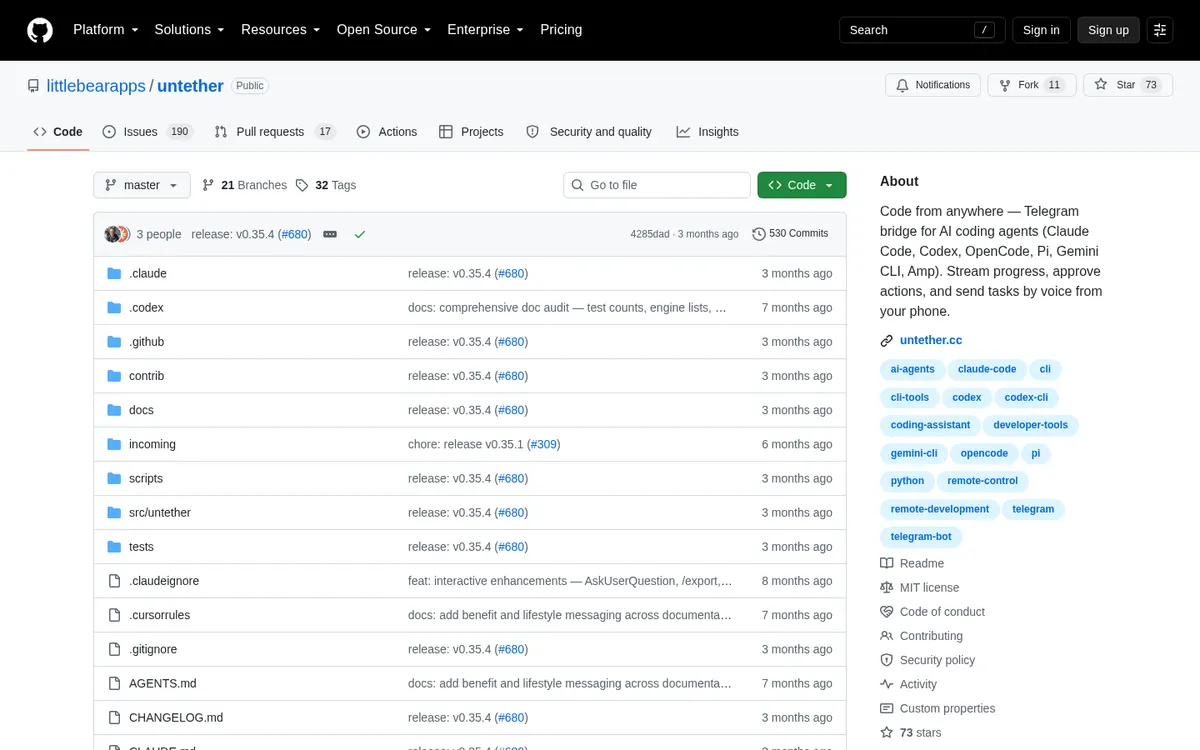The width and height of the screenshot is (1200, 750).
Task: Click the incoming folder icon
Action: 114,444
